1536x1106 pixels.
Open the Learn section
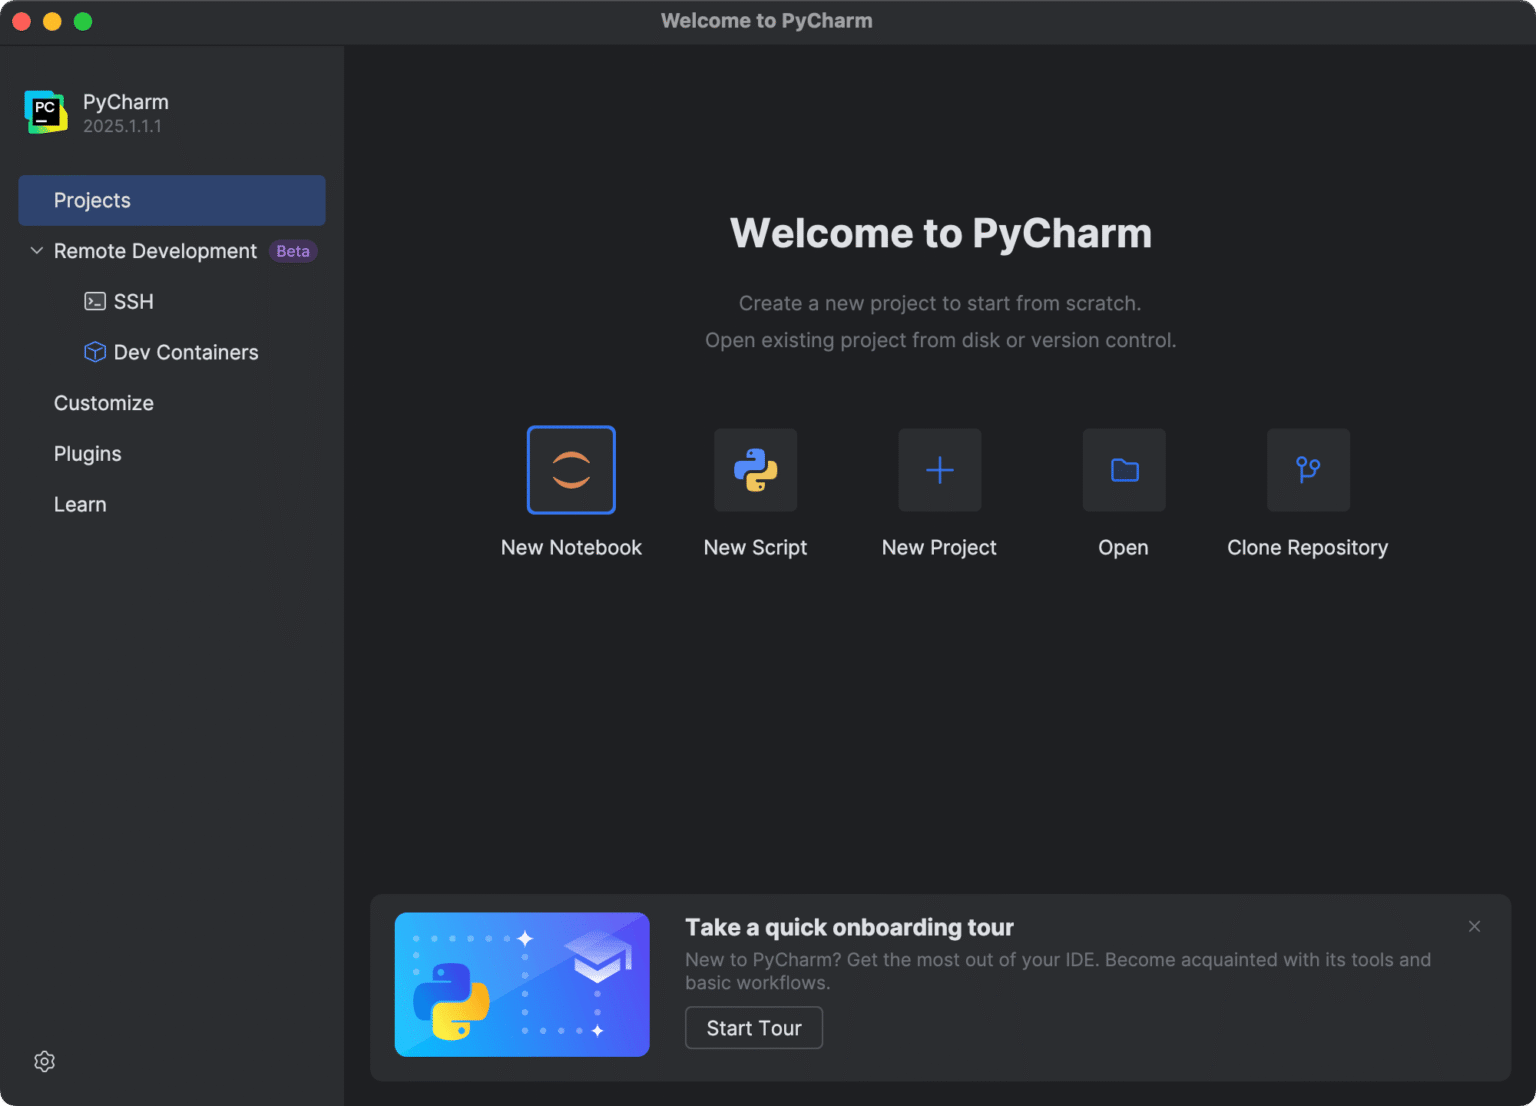coord(80,504)
